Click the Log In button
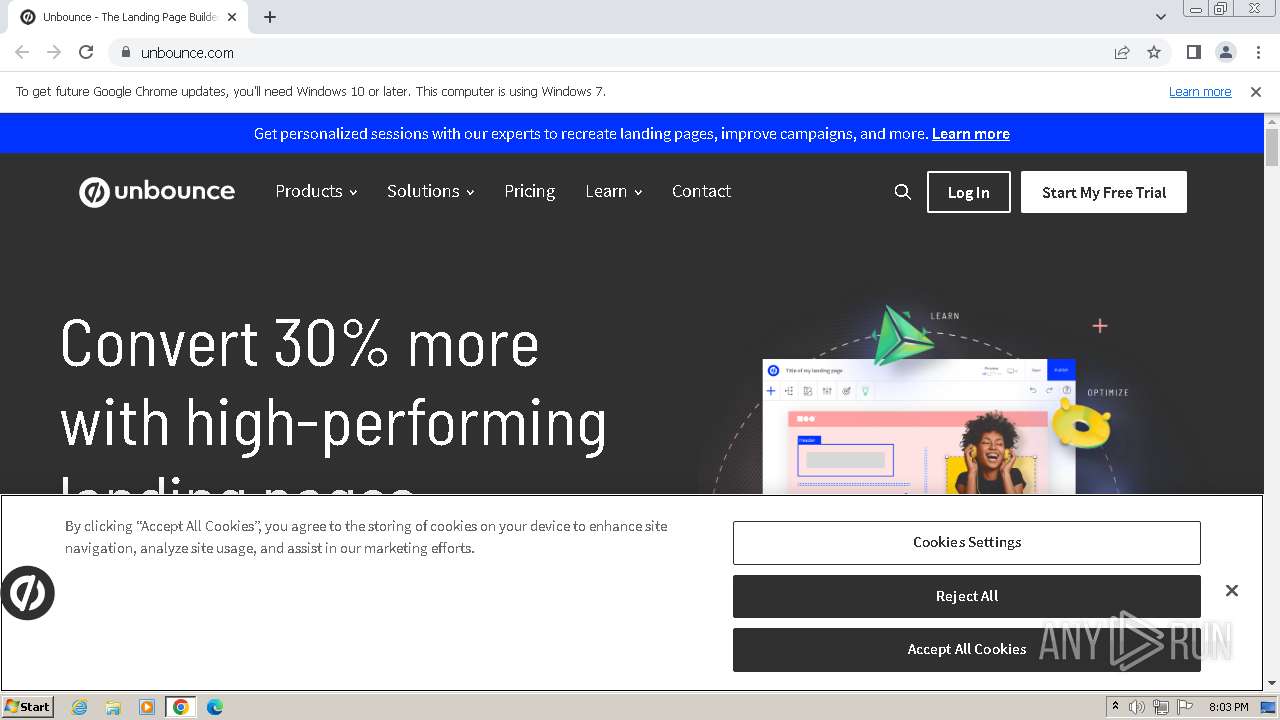The width and height of the screenshot is (1280, 720). [x=968, y=192]
